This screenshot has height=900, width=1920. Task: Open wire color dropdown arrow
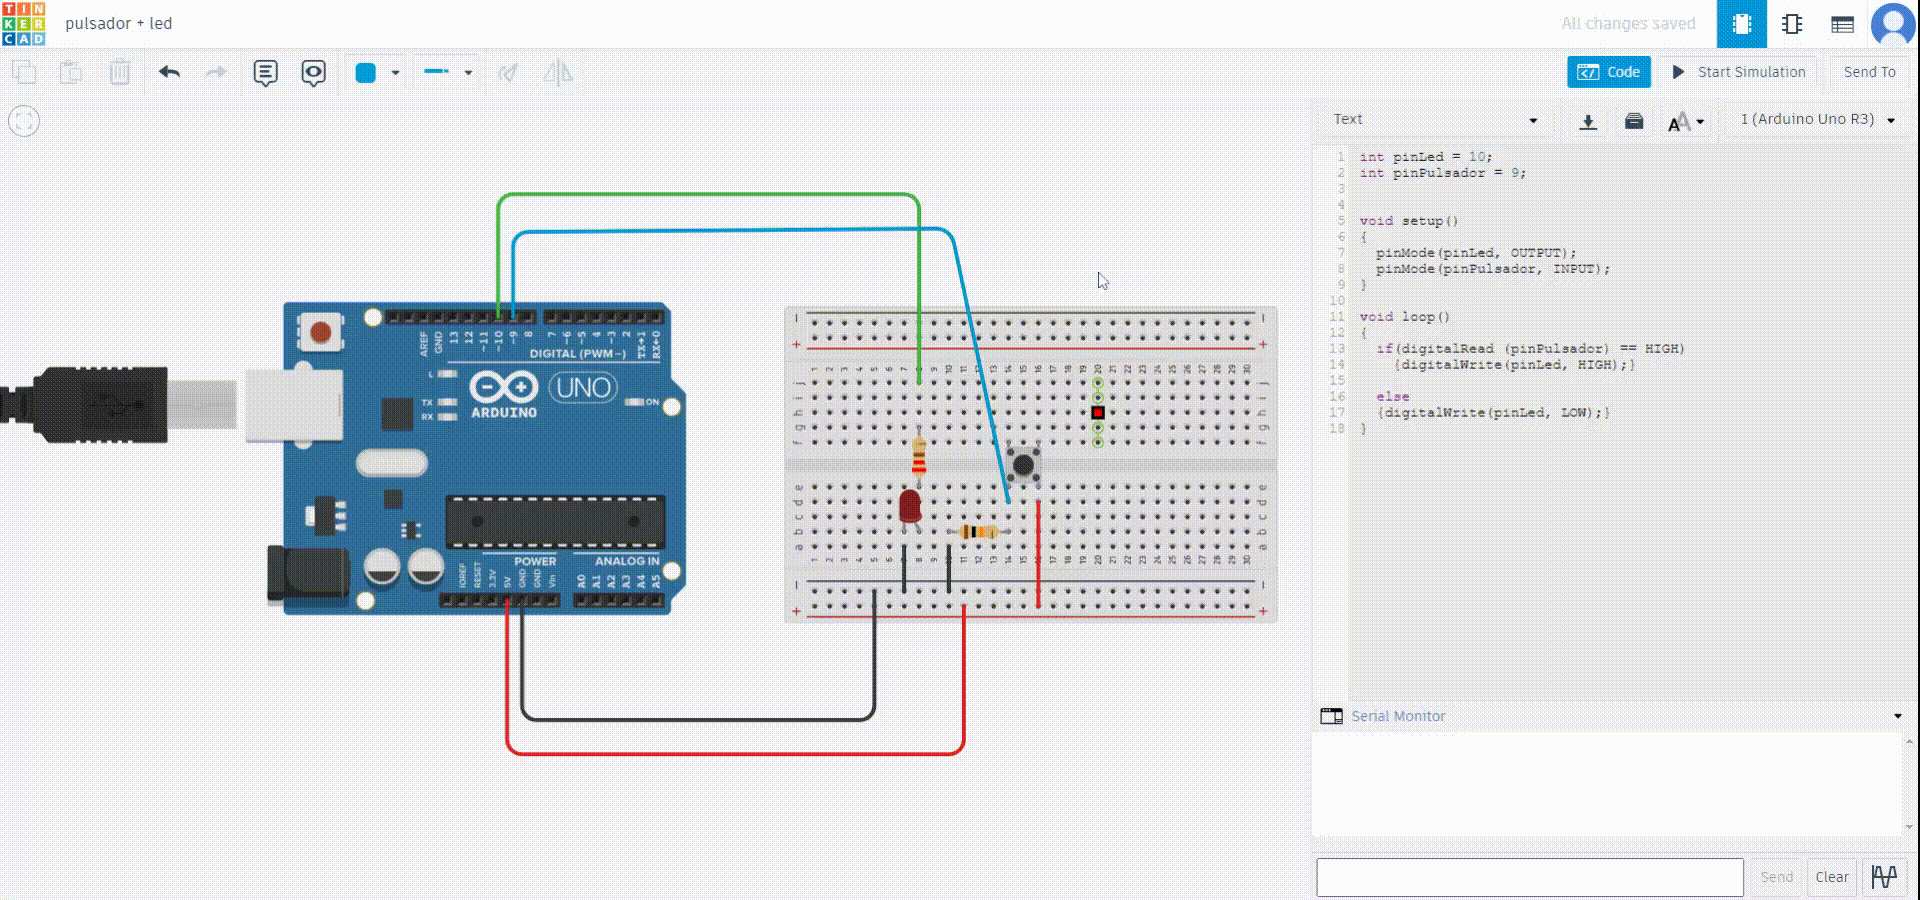(x=396, y=73)
